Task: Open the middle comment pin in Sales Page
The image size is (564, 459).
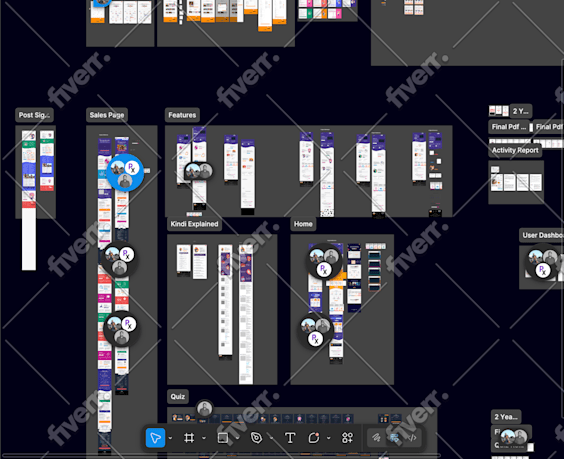Action: [x=119, y=260]
